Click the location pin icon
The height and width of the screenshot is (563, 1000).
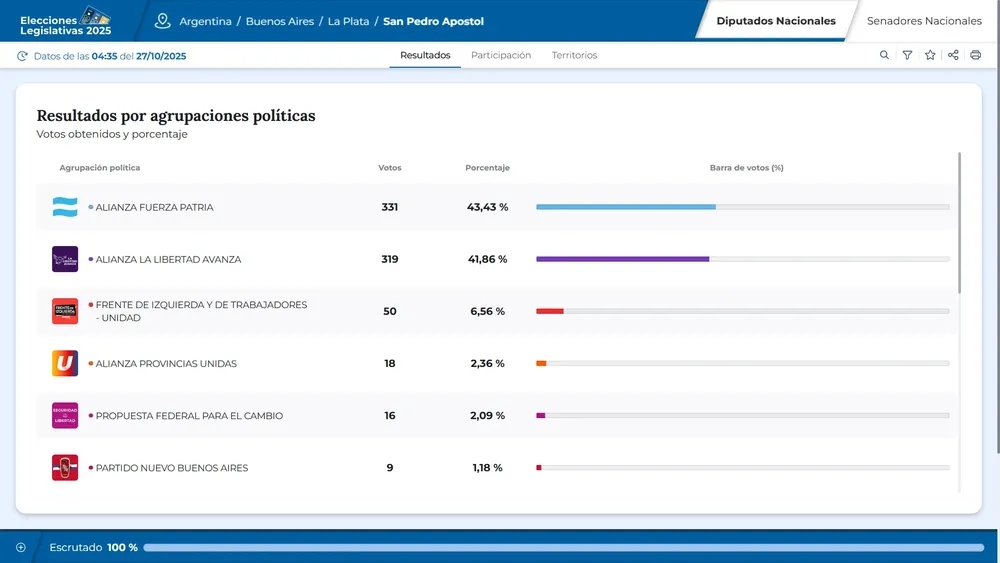163,21
